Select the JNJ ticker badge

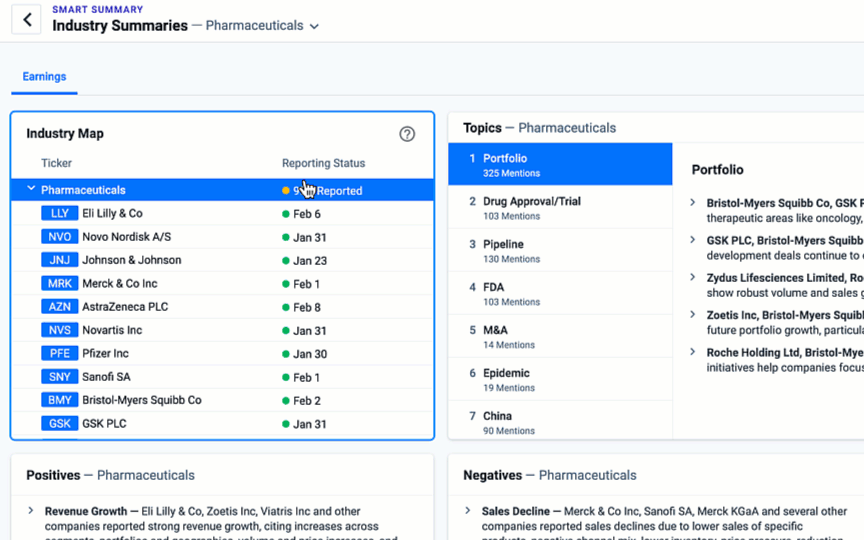[x=60, y=260]
